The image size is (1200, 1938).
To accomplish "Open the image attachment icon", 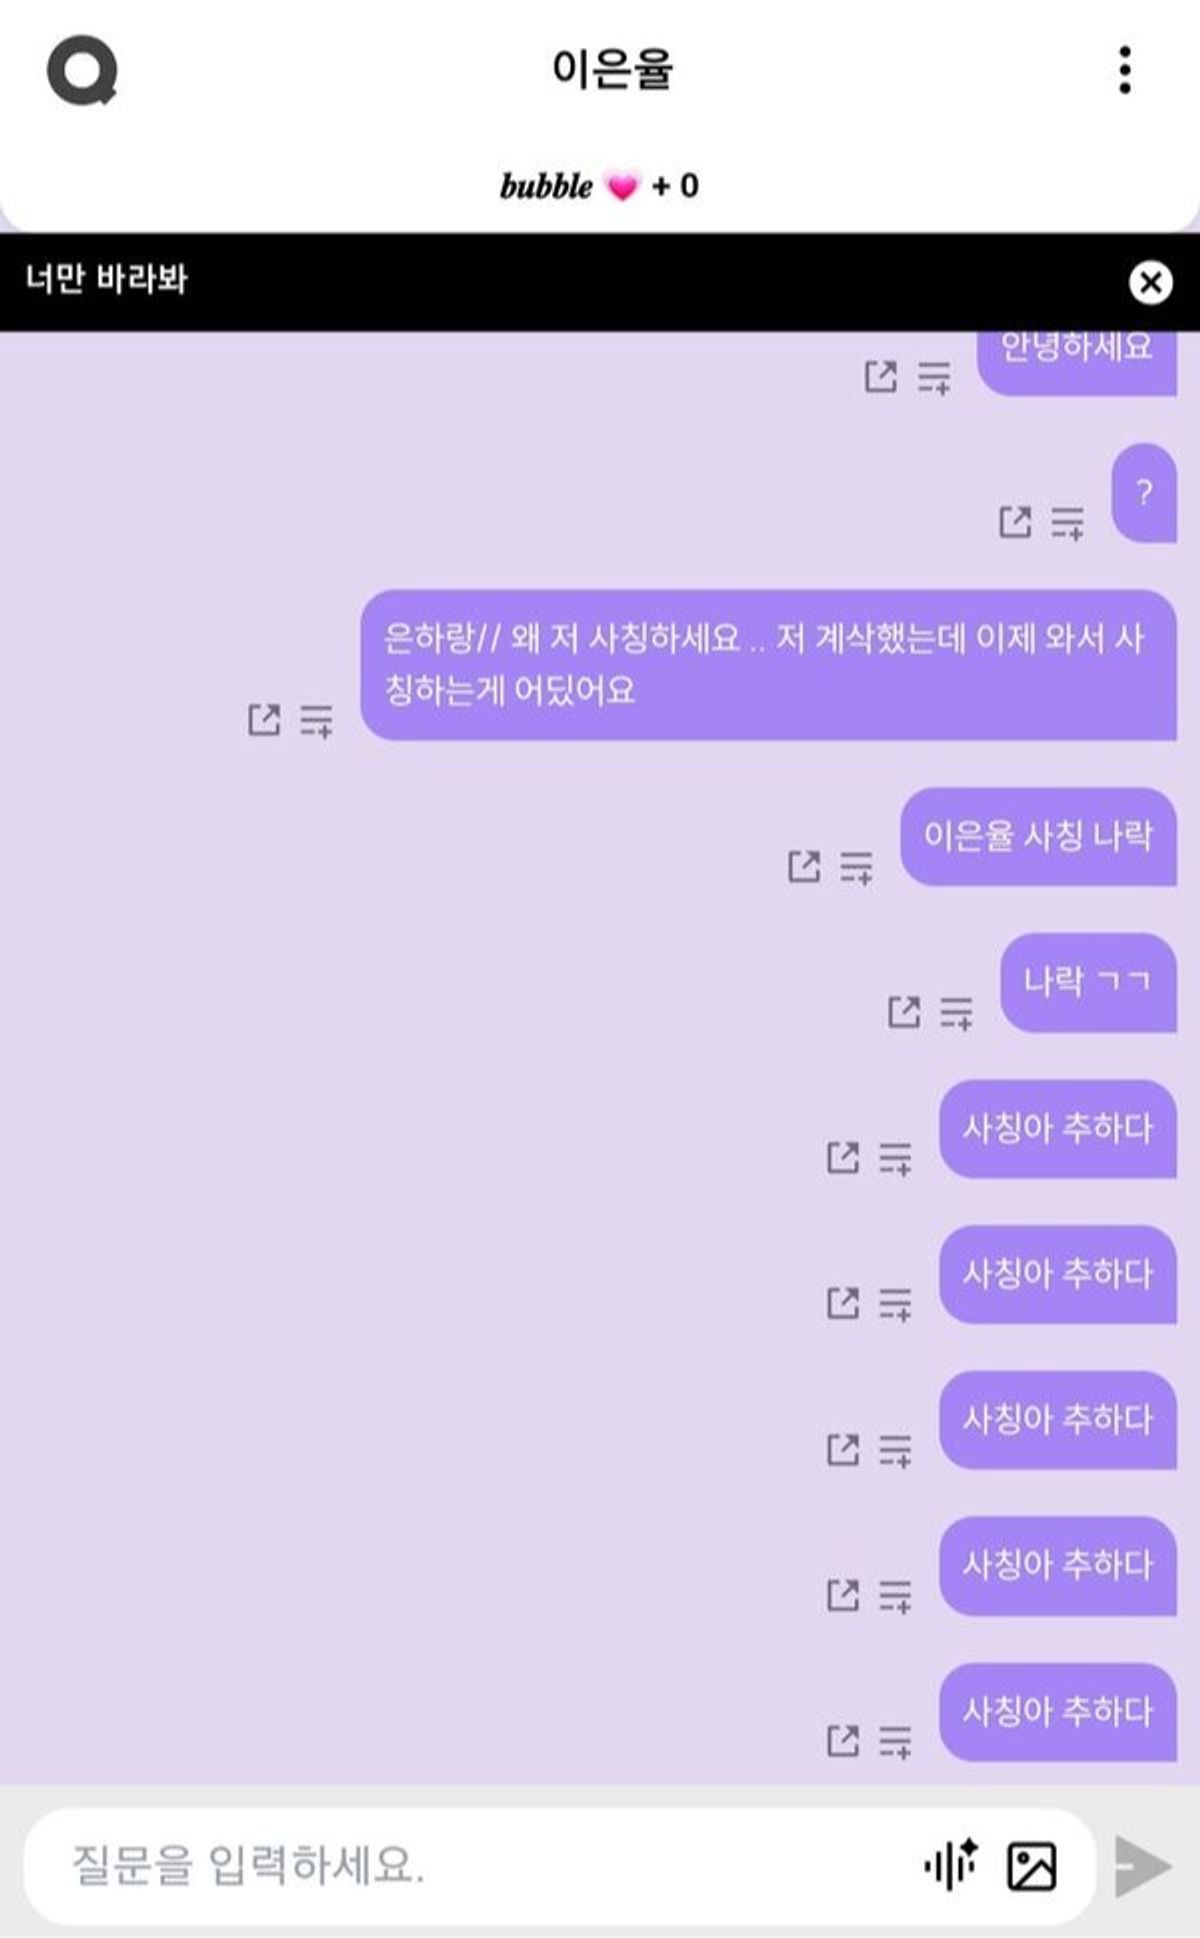I will pos(1031,1866).
